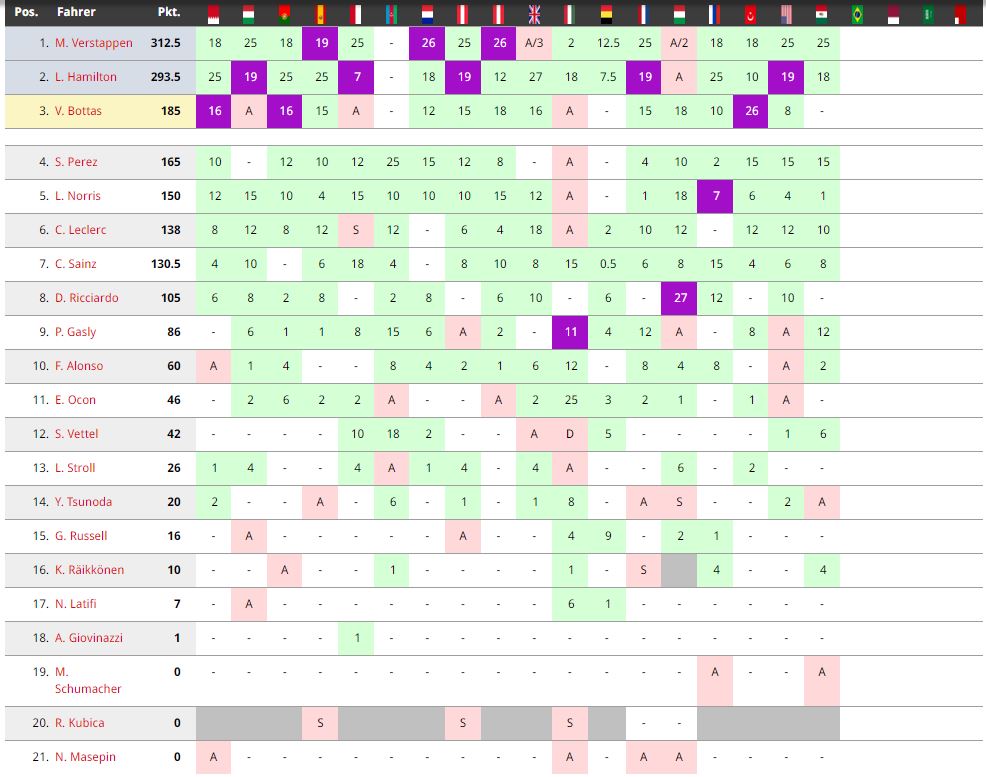Screen dimensions: 986x777
Task: Select Ricciardo's purple 27 result cell
Action: tap(679, 298)
